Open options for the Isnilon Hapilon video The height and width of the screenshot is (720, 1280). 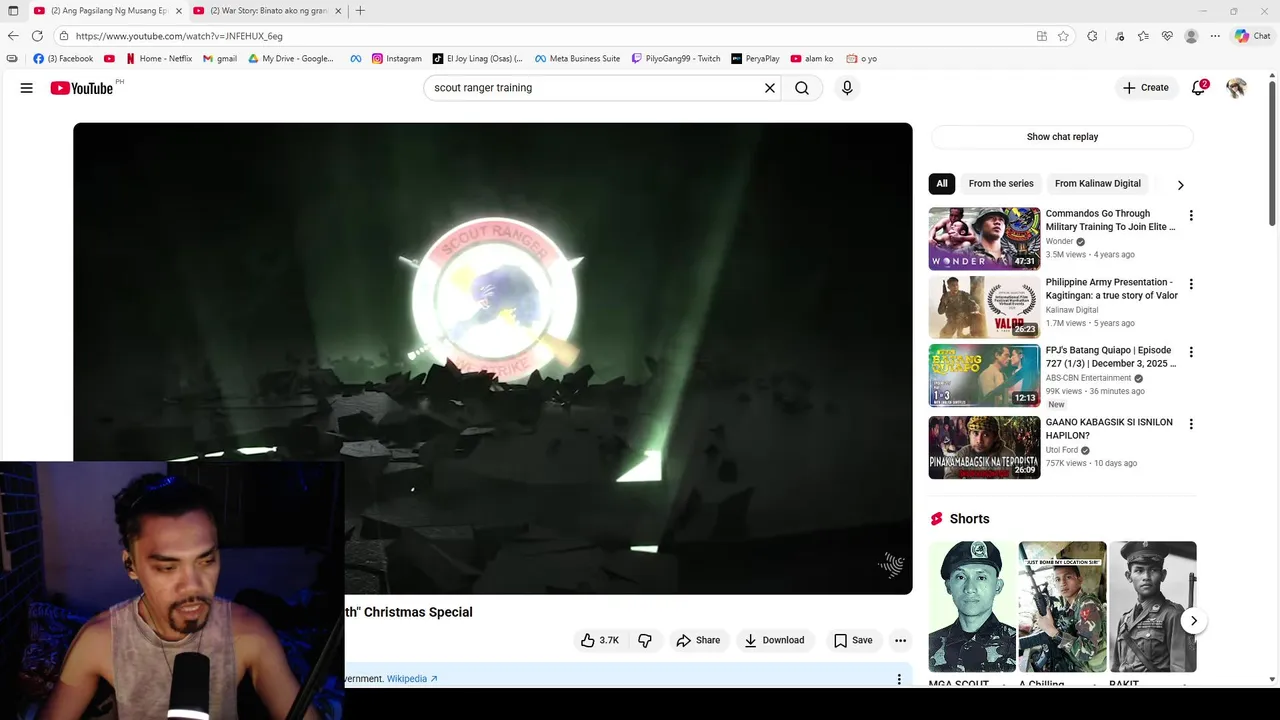tap(1190, 424)
